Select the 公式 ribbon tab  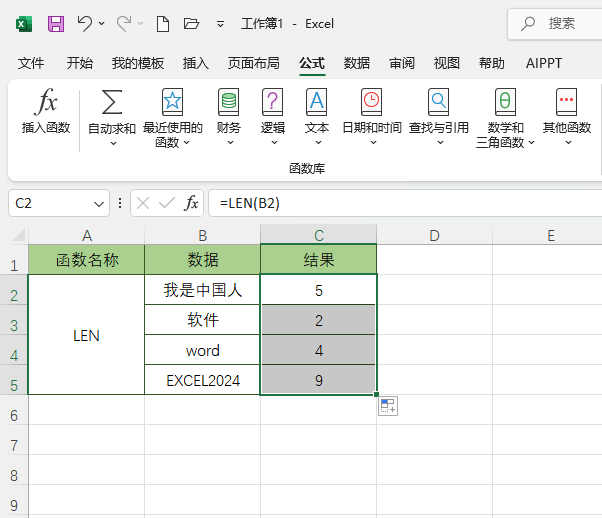[312, 63]
